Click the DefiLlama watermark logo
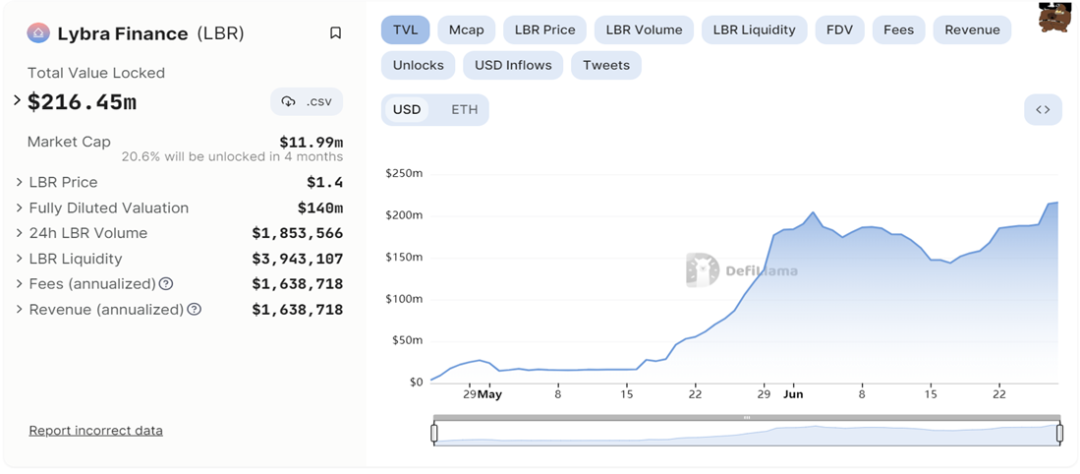 pyautogui.click(x=702, y=270)
